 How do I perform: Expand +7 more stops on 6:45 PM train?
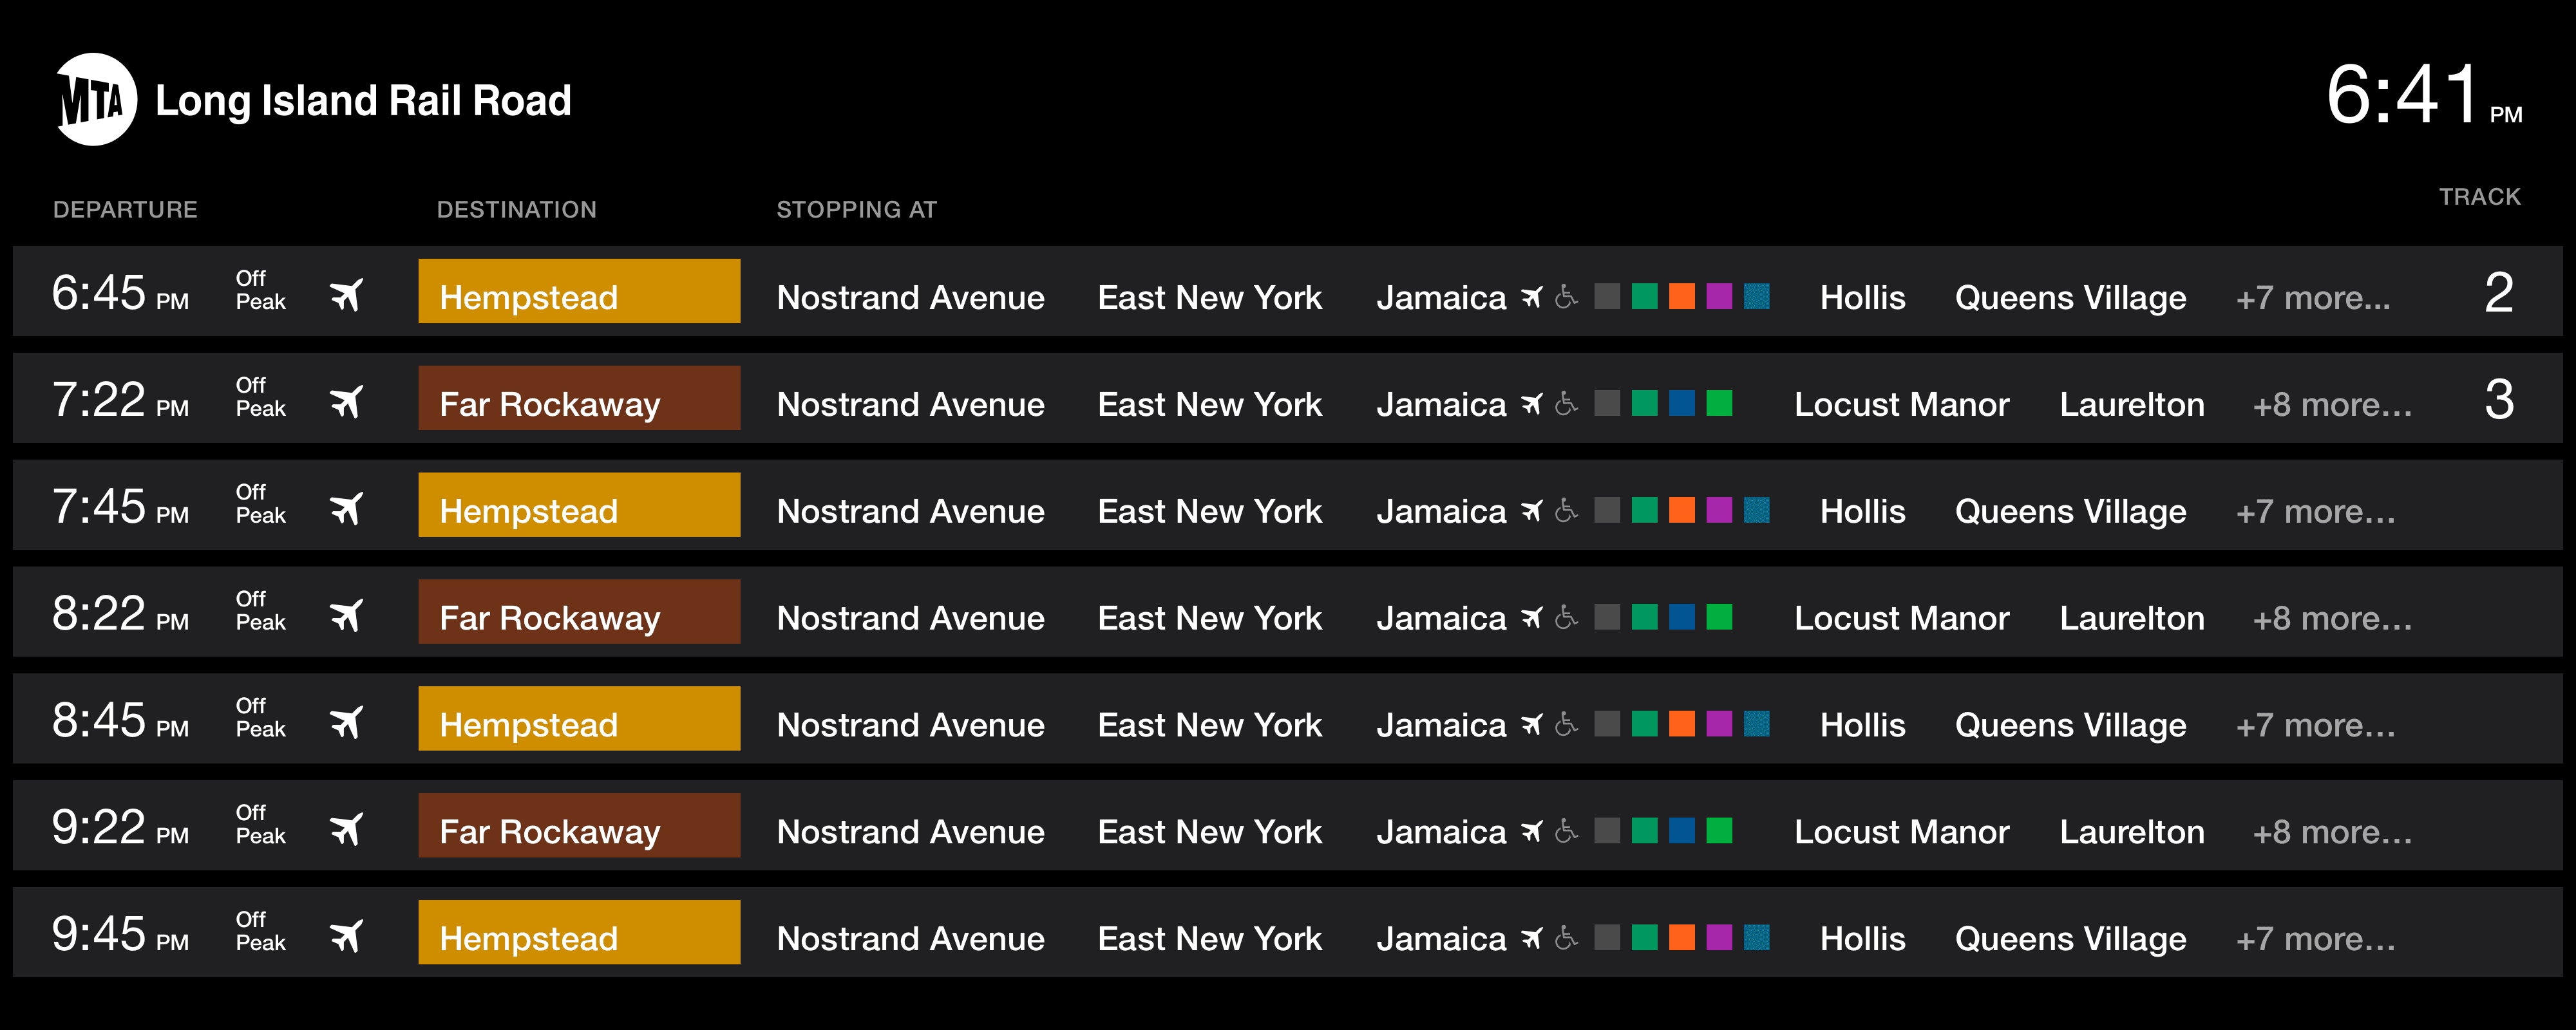[2312, 298]
